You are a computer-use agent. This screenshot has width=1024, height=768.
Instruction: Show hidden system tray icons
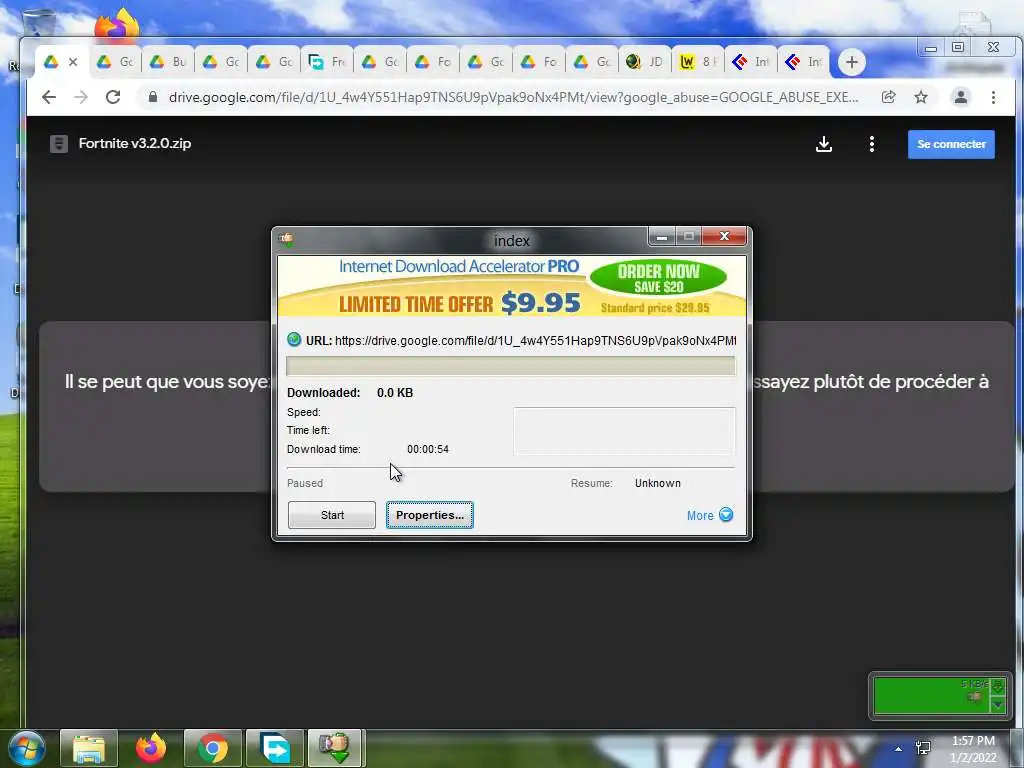pyautogui.click(x=899, y=749)
